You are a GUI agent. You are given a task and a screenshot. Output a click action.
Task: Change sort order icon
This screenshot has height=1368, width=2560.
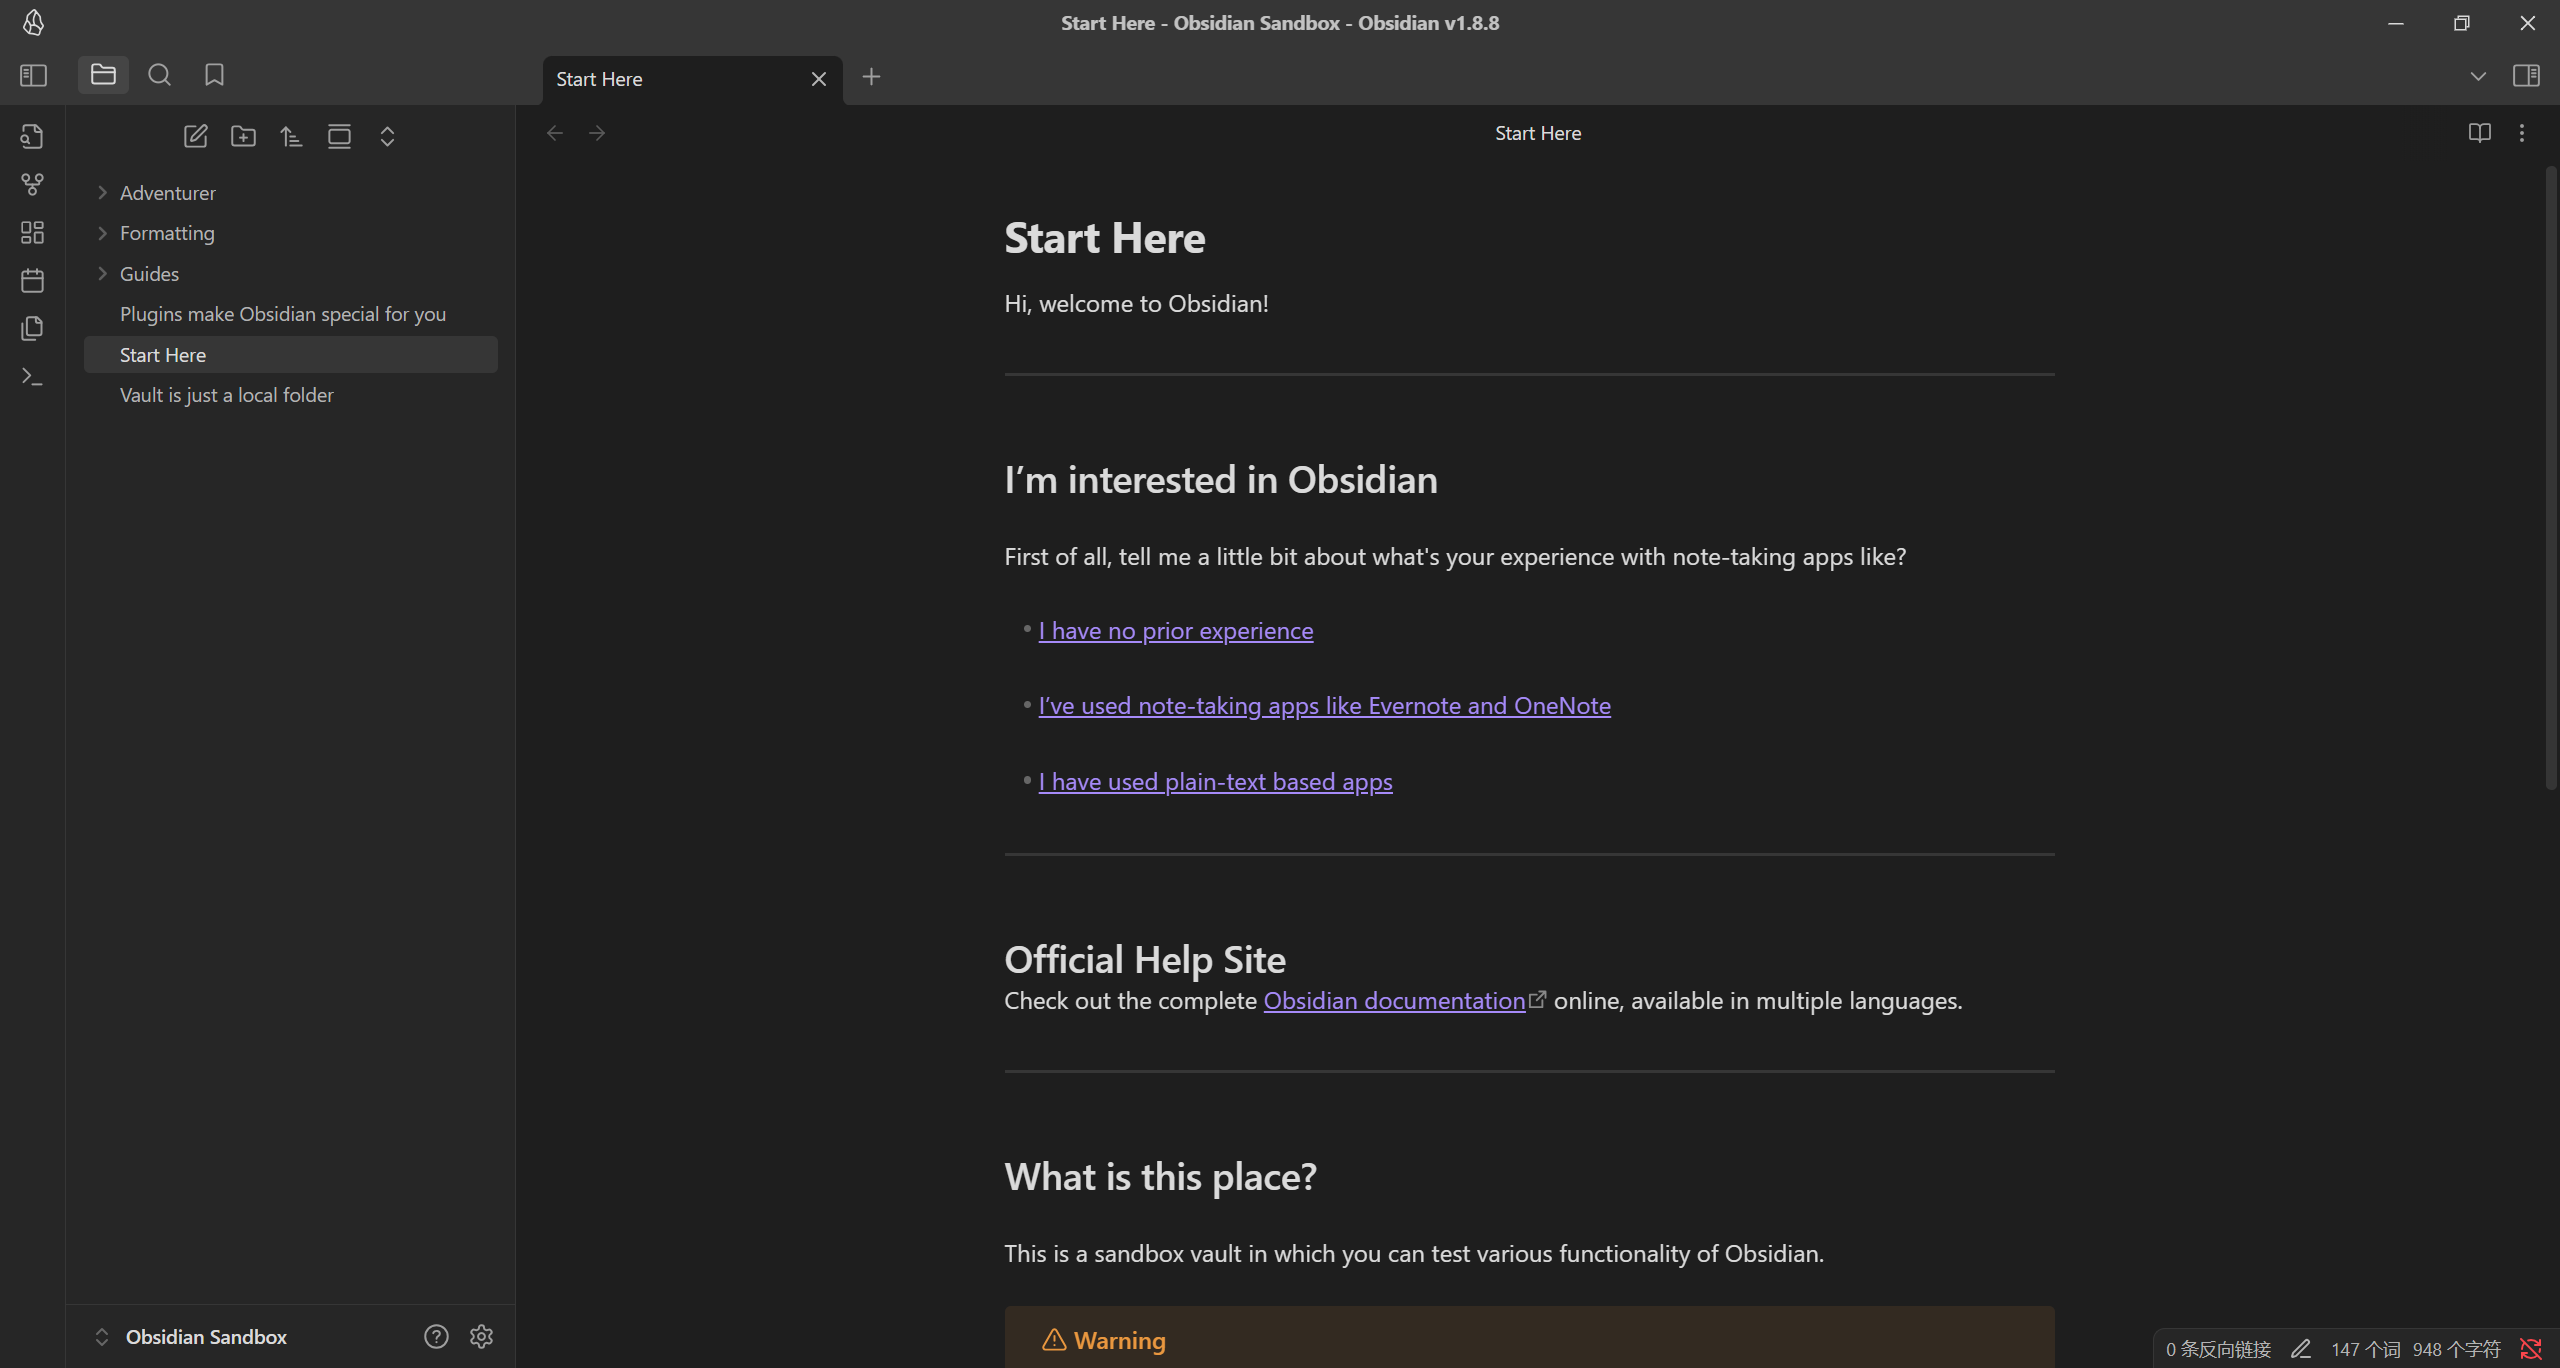point(291,136)
